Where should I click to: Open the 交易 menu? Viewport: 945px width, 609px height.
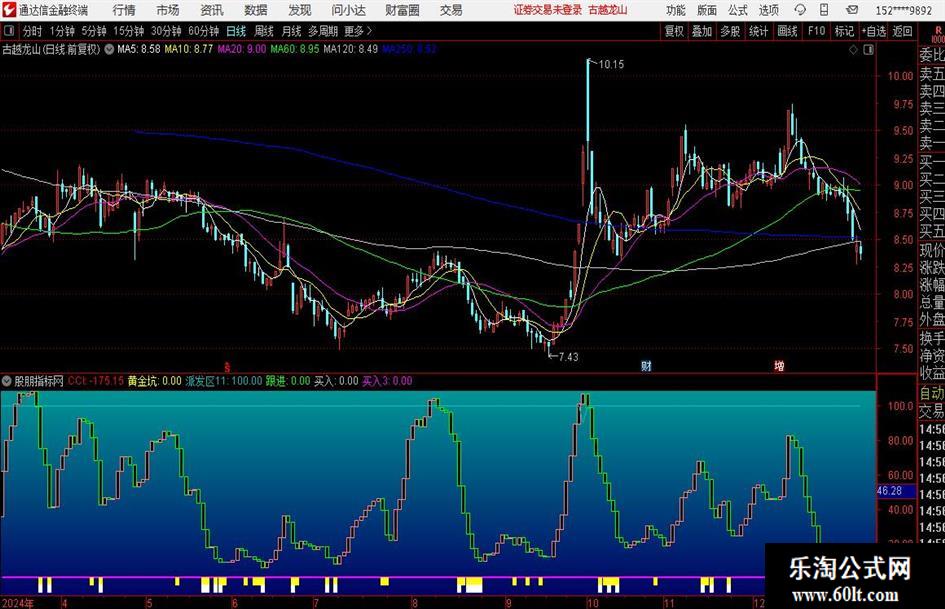coord(451,10)
